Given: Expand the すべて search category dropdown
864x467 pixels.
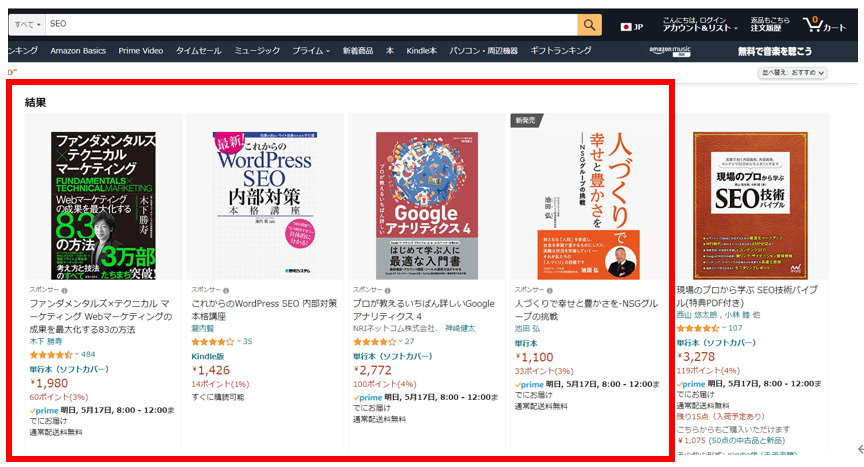Looking at the screenshot, I should 27,24.
